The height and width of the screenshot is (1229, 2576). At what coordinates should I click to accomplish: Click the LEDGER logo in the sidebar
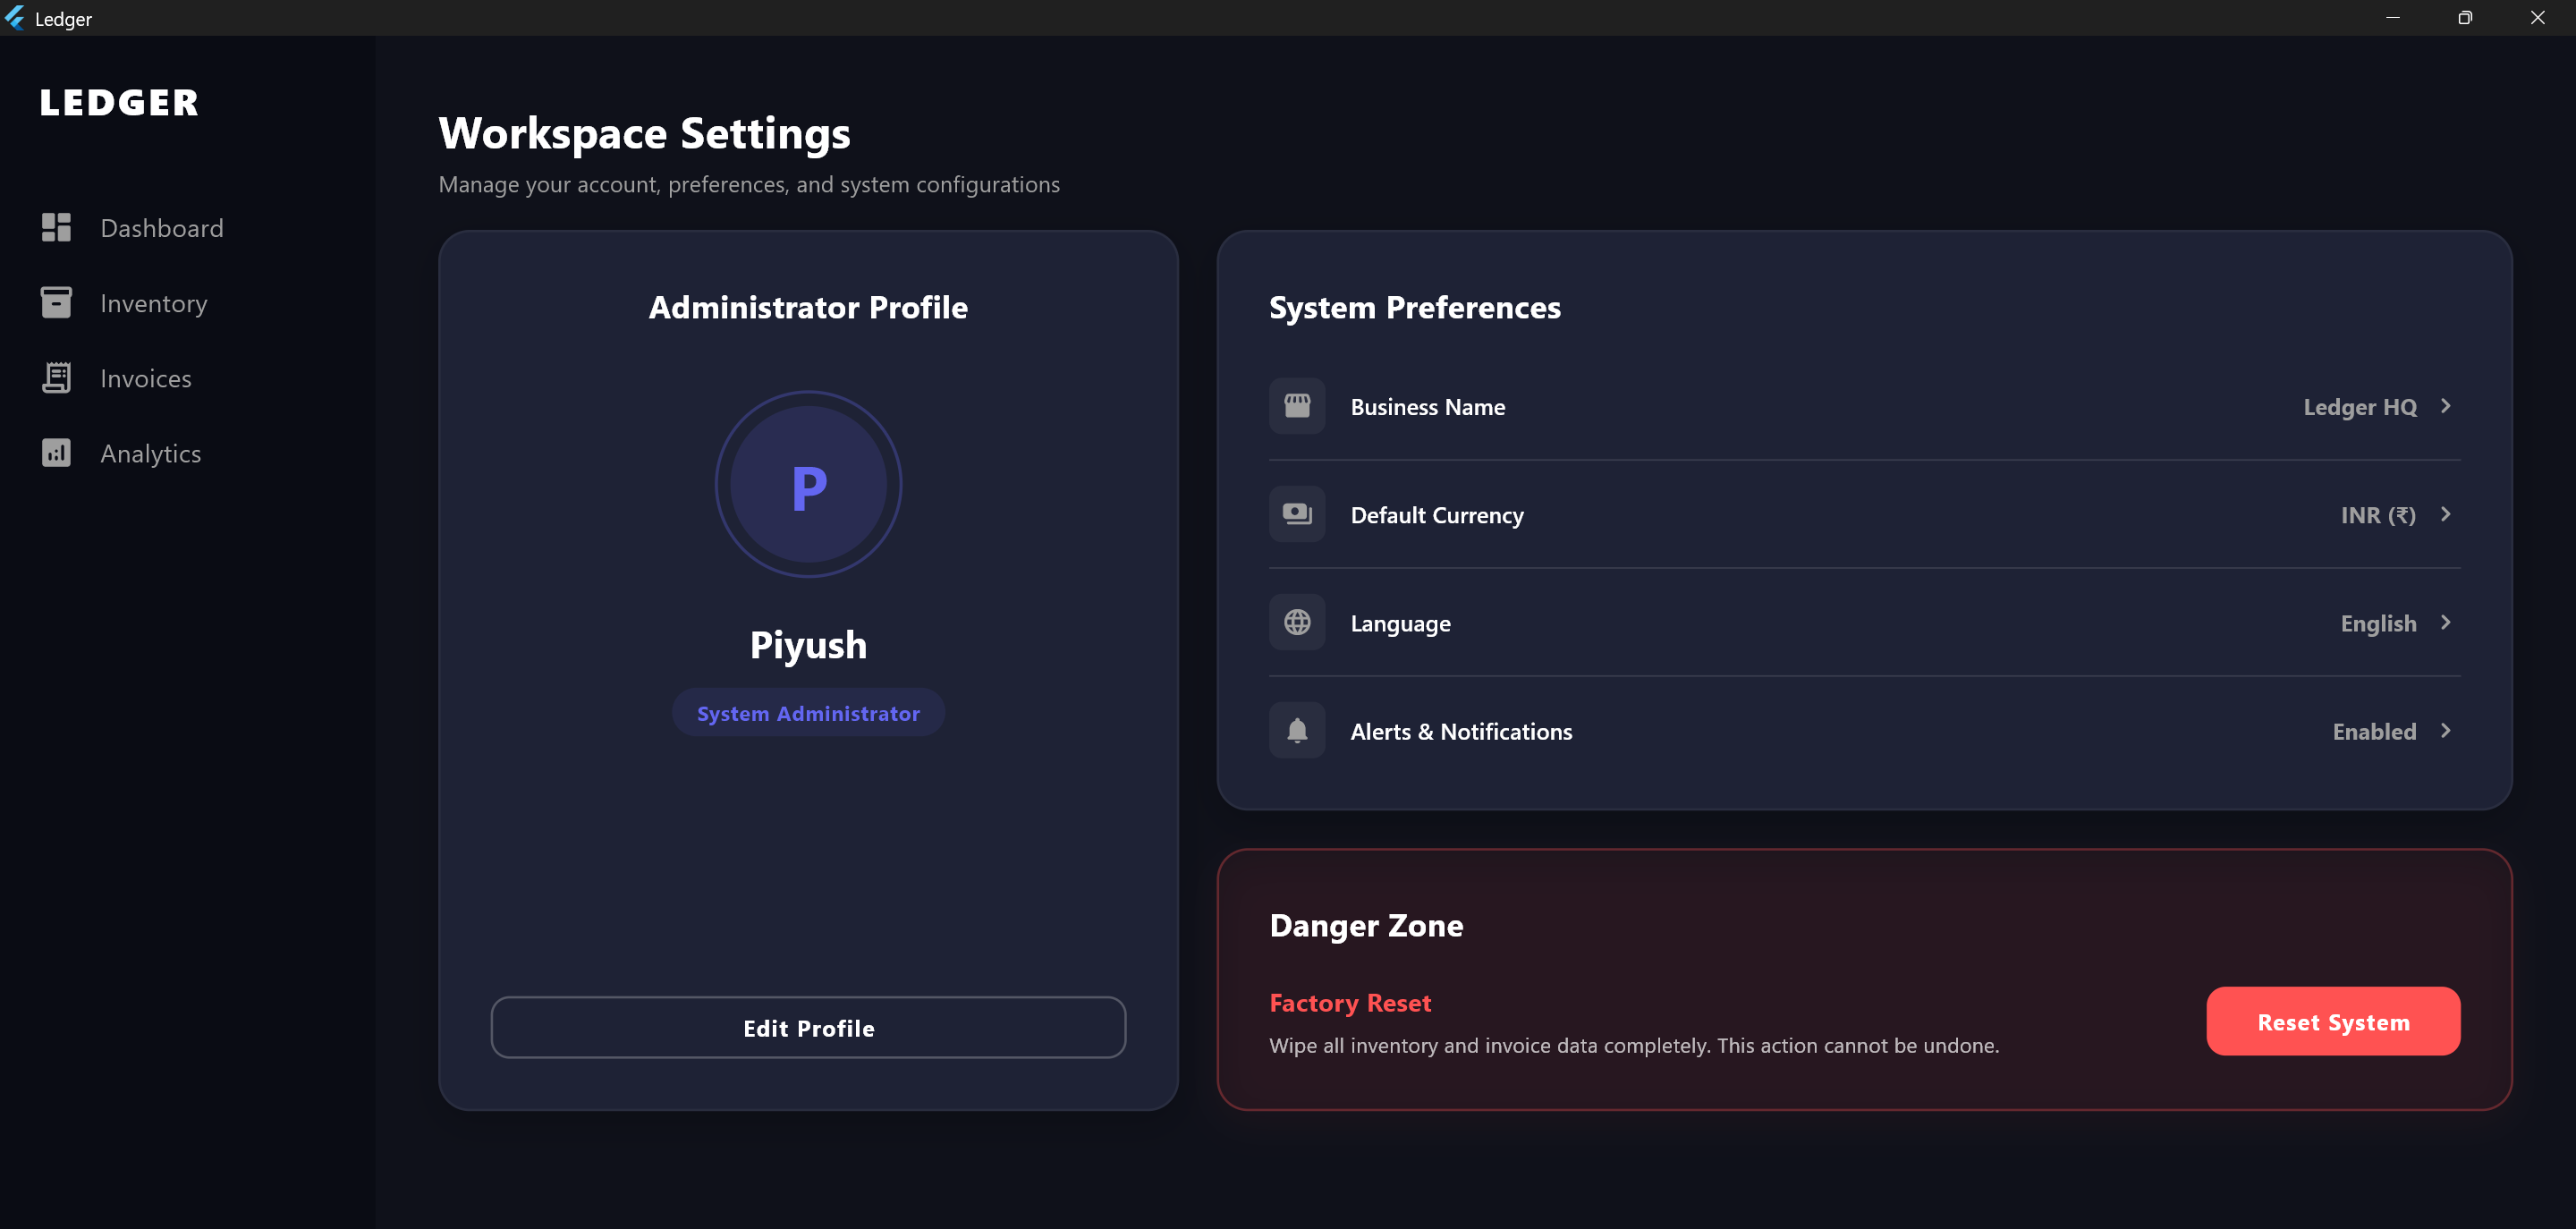coord(119,102)
